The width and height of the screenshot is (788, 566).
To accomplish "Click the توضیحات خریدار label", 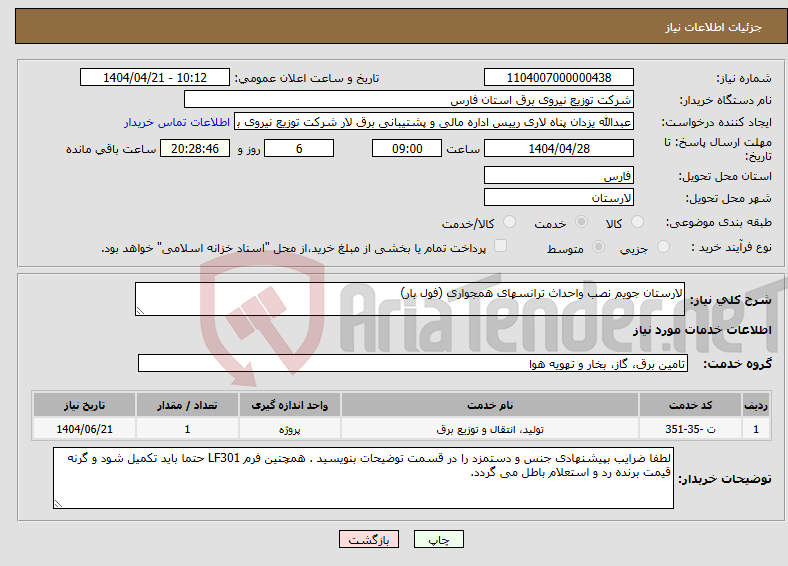I will point(725,479).
